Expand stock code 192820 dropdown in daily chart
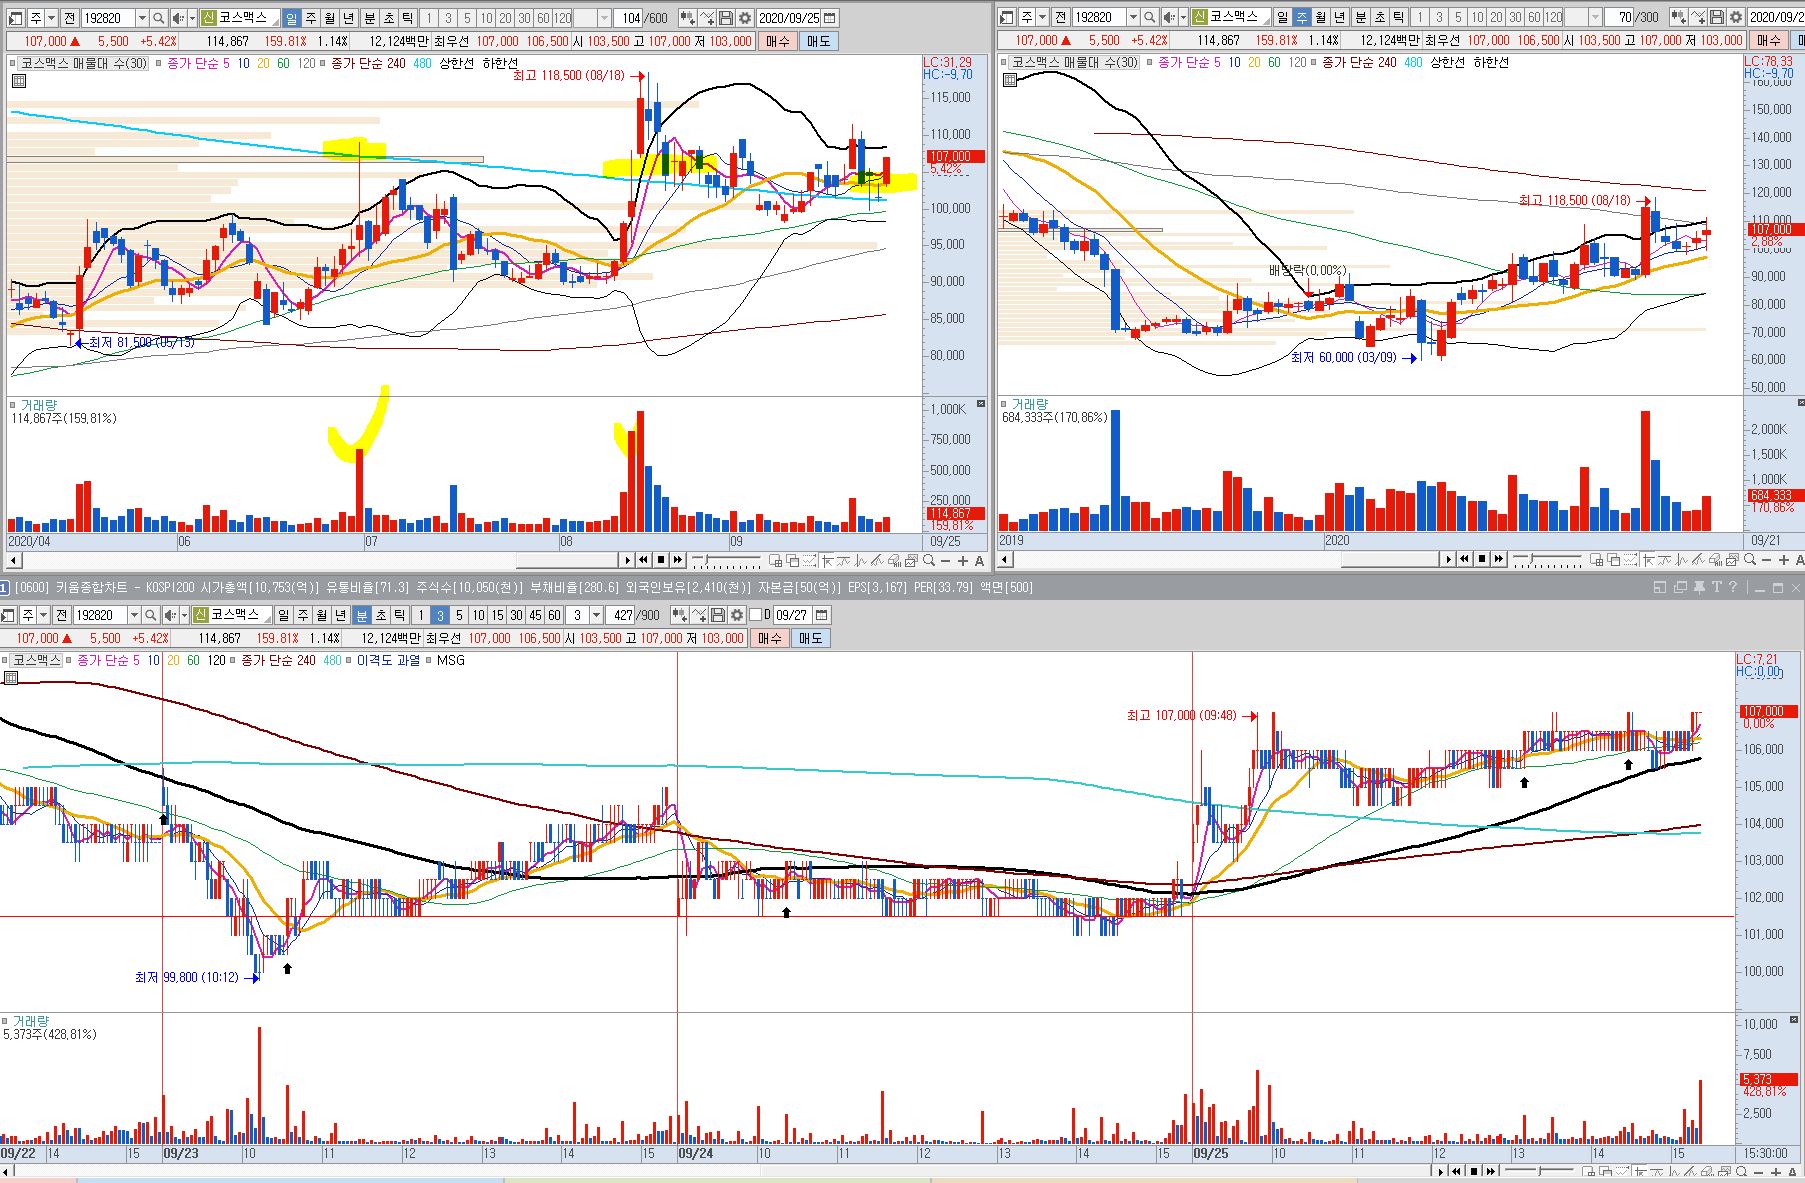 [x=142, y=18]
